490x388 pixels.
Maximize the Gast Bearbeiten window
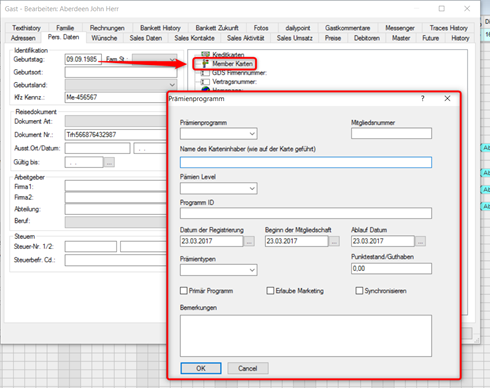pos(442,9)
